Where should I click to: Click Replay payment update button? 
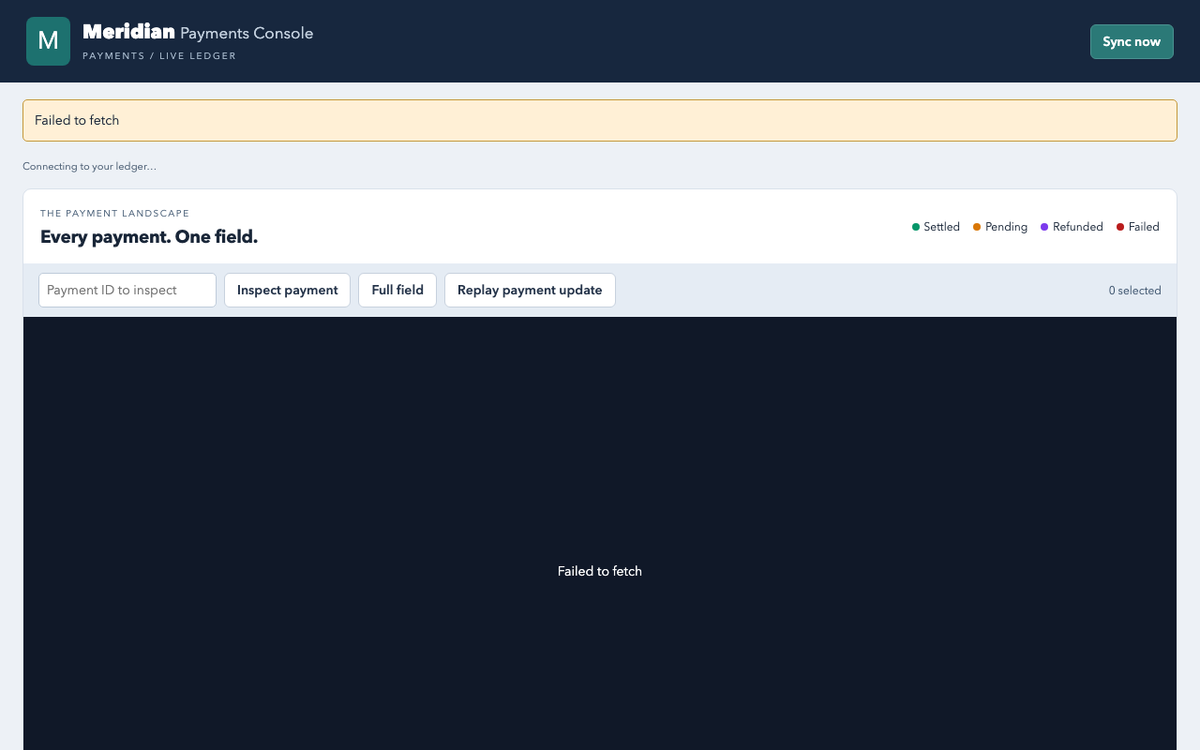tap(530, 290)
